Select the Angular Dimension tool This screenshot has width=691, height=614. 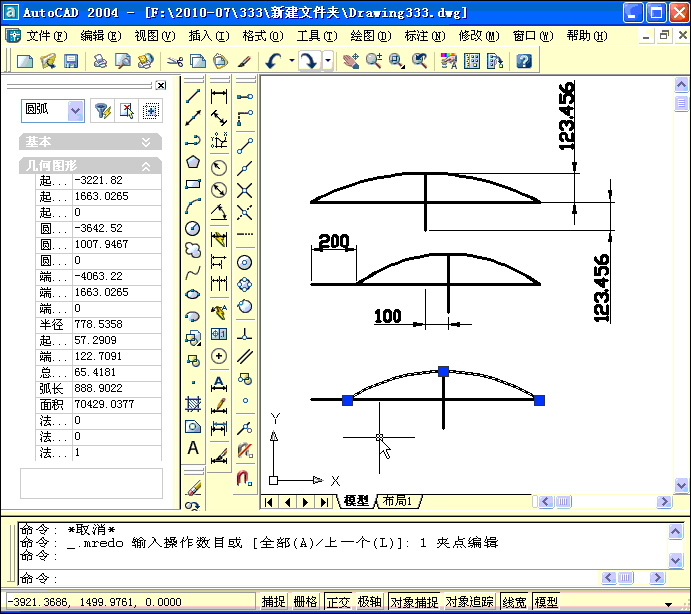point(219,212)
